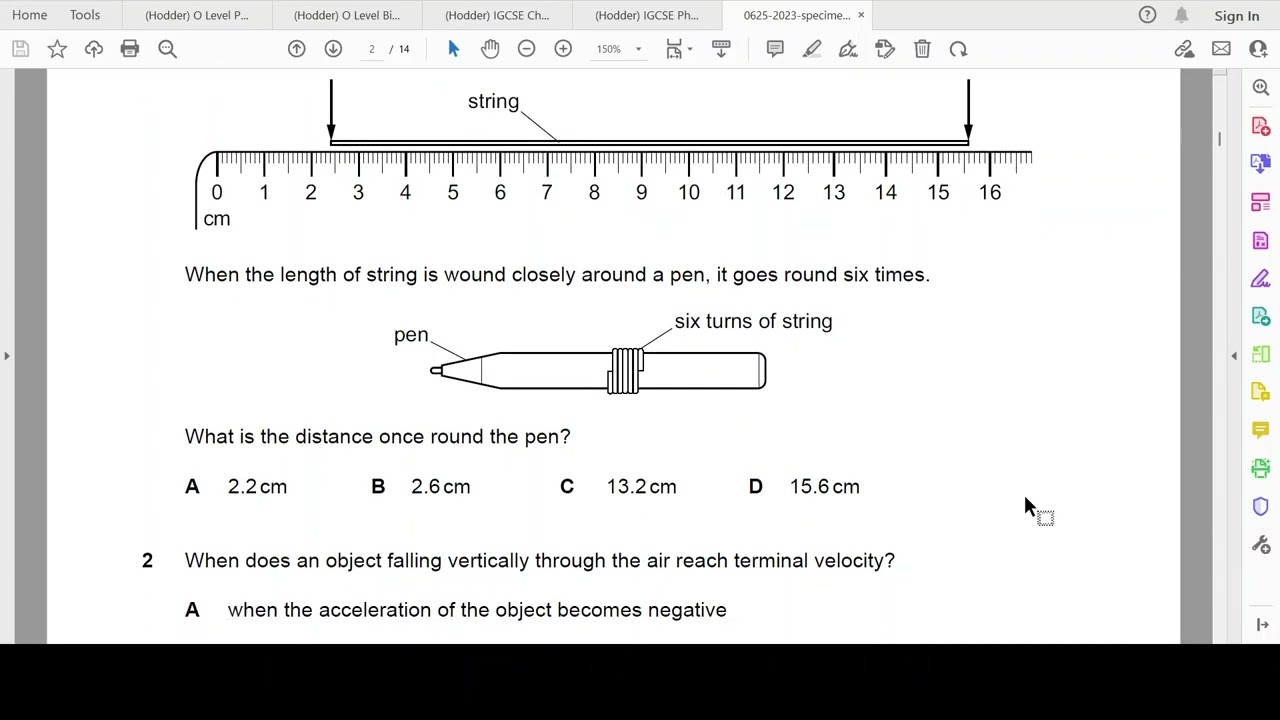Open the sign document pen tool

click(x=848, y=49)
